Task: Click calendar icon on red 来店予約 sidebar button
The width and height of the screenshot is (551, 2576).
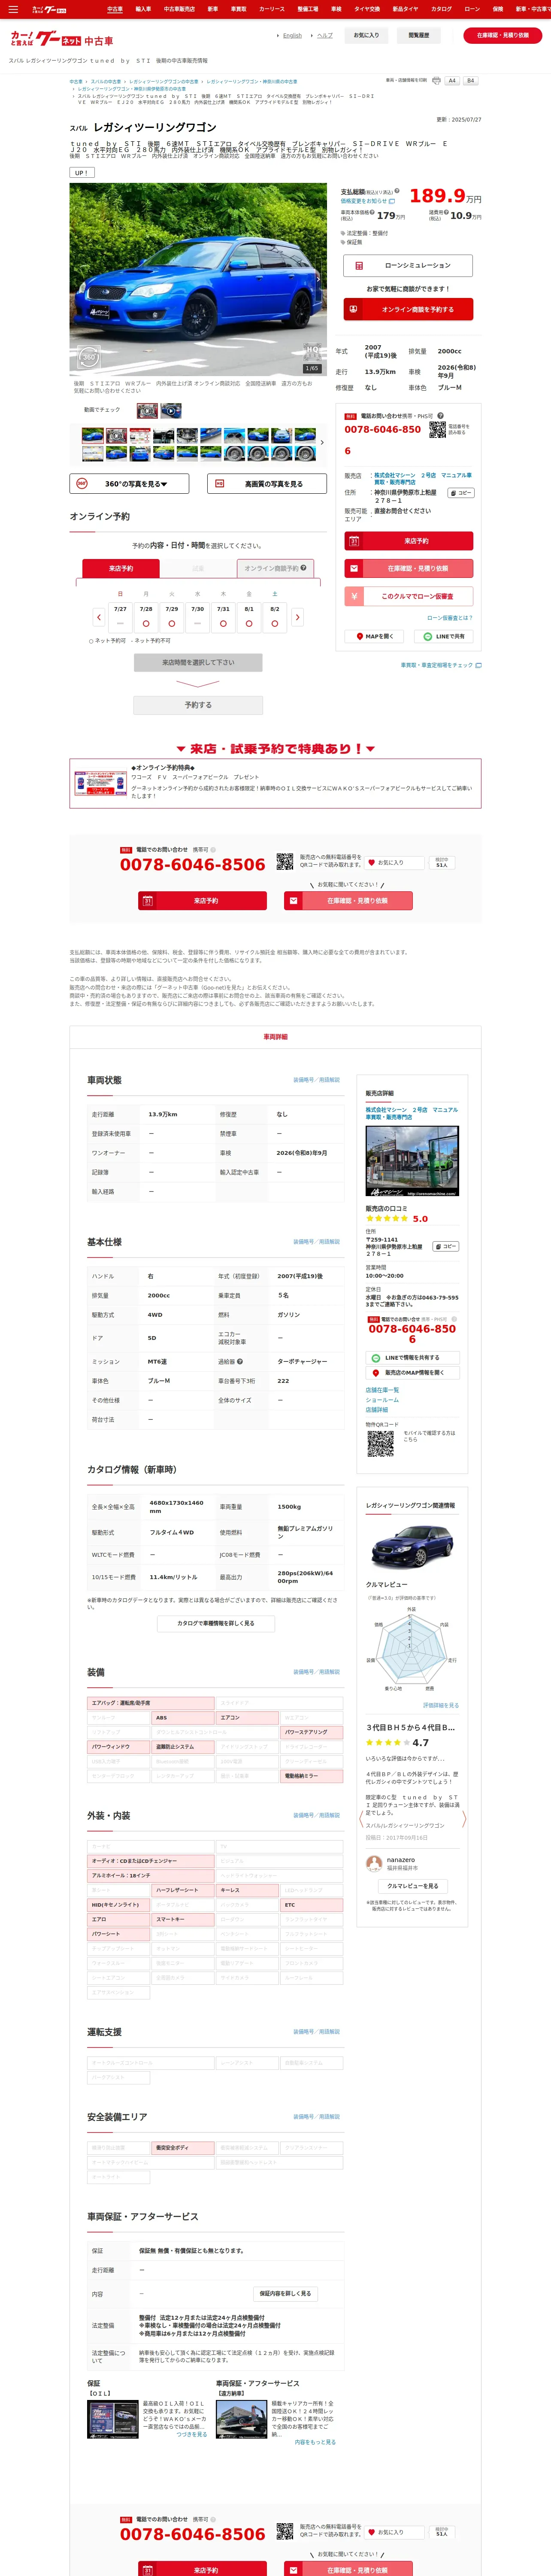Action: click(353, 541)
